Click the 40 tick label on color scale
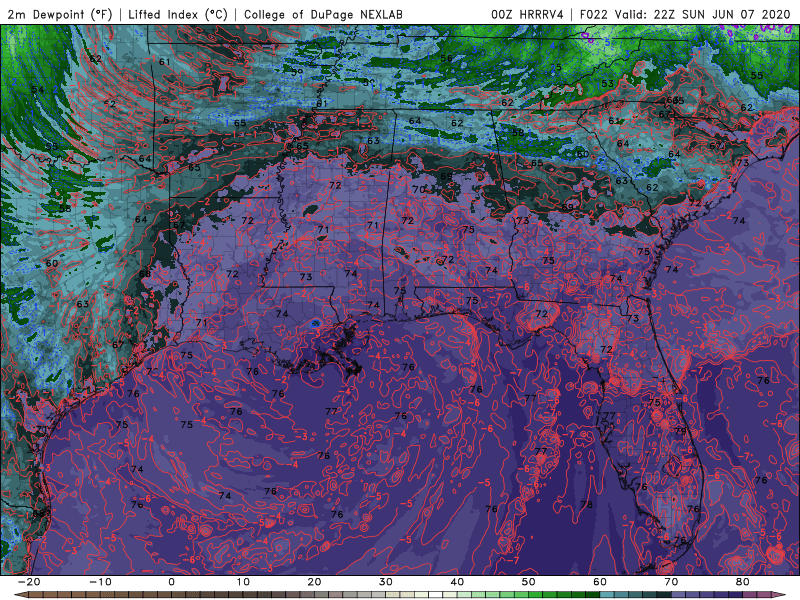The height and width of the screenshot is (600, 800). coord(457,582)
